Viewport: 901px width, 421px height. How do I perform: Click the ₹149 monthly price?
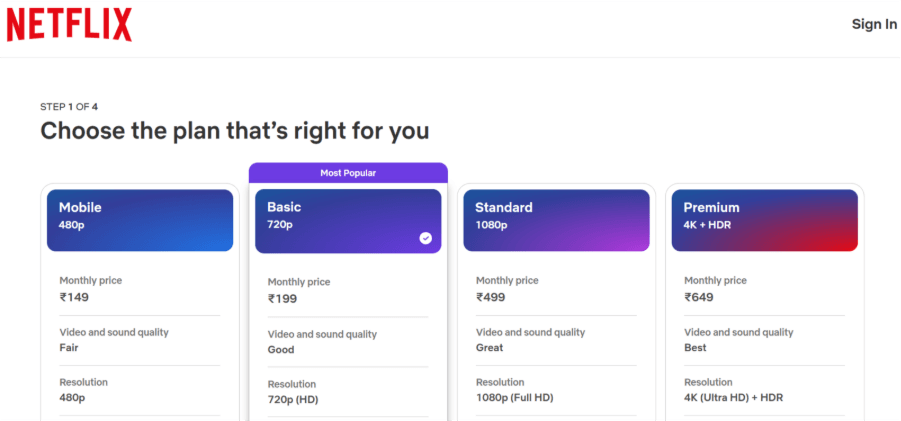coord(75,297)
